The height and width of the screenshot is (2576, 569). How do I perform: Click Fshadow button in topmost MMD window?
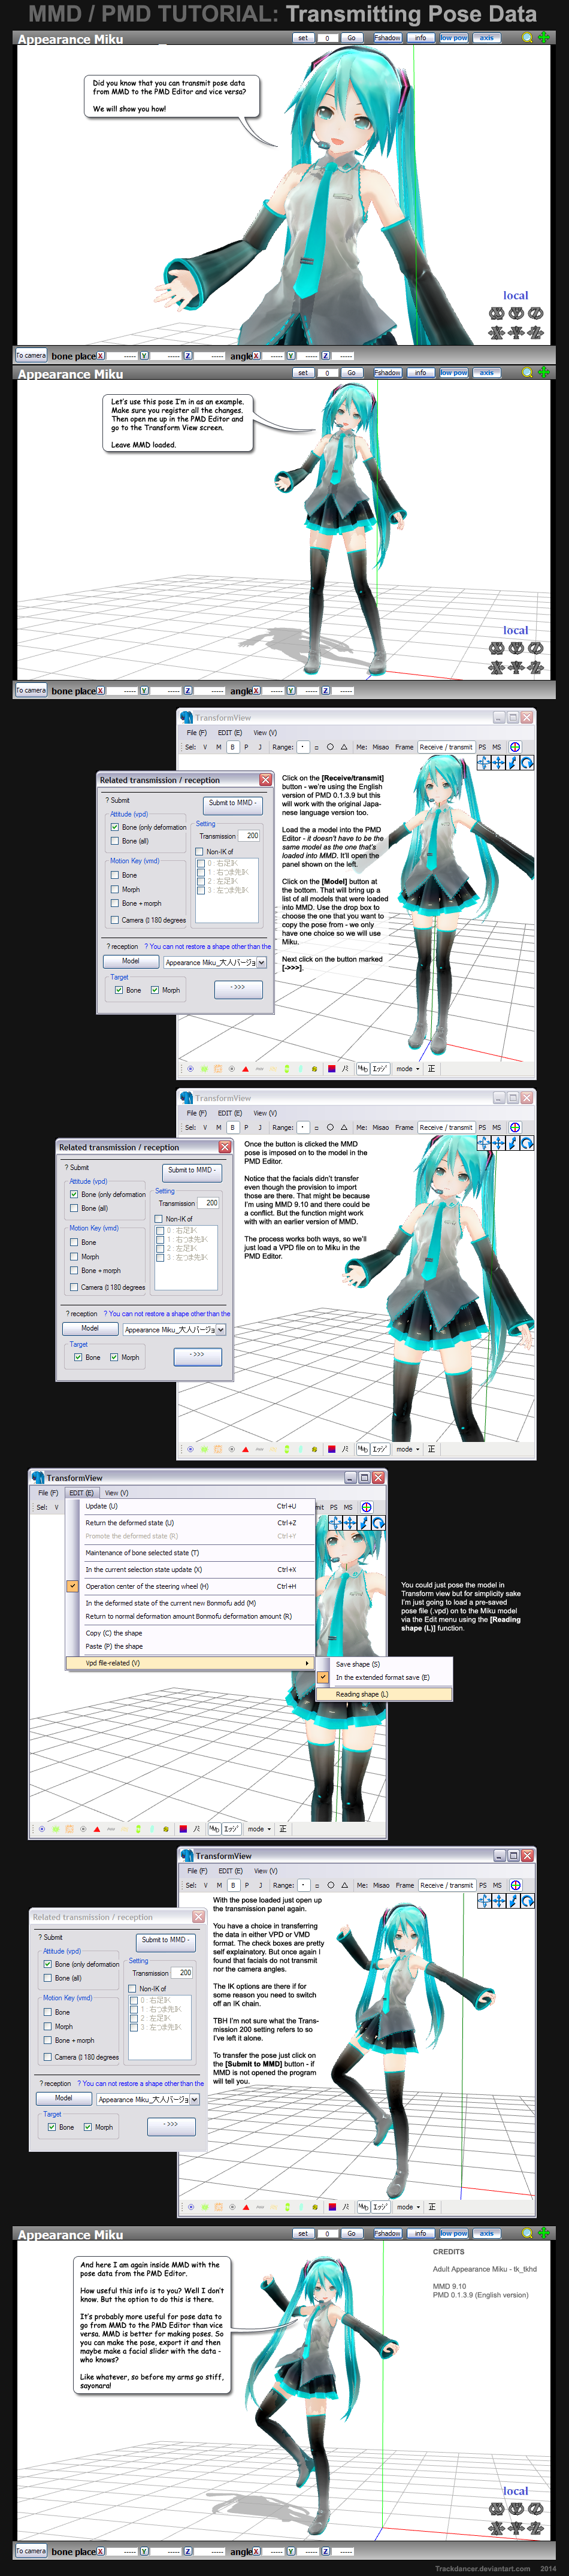[x=388, y=37]
